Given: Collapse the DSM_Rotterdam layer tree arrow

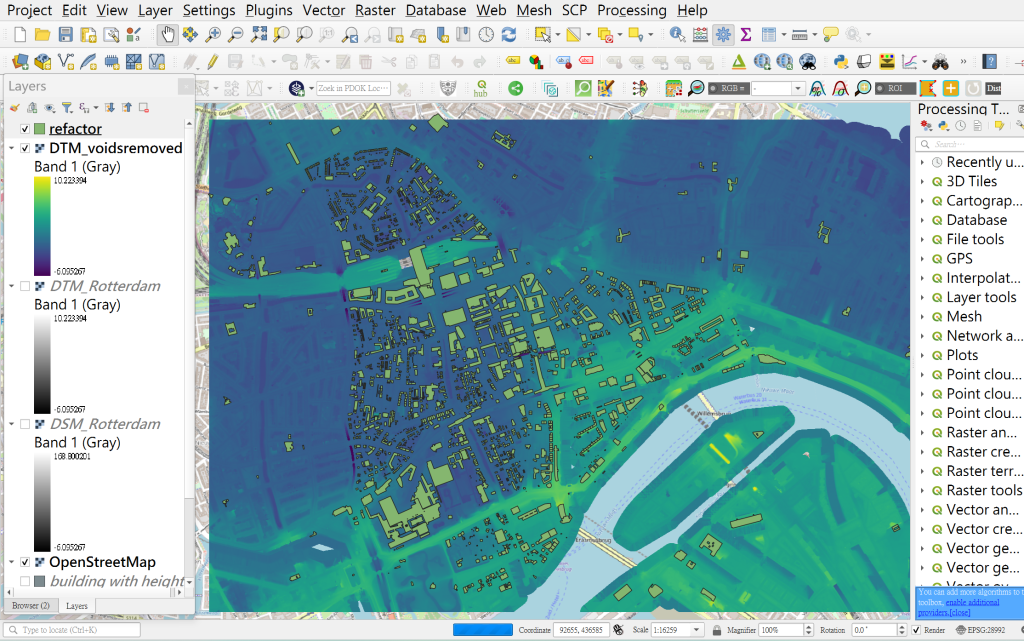Looking at the screenshot, I should (12, 424).
